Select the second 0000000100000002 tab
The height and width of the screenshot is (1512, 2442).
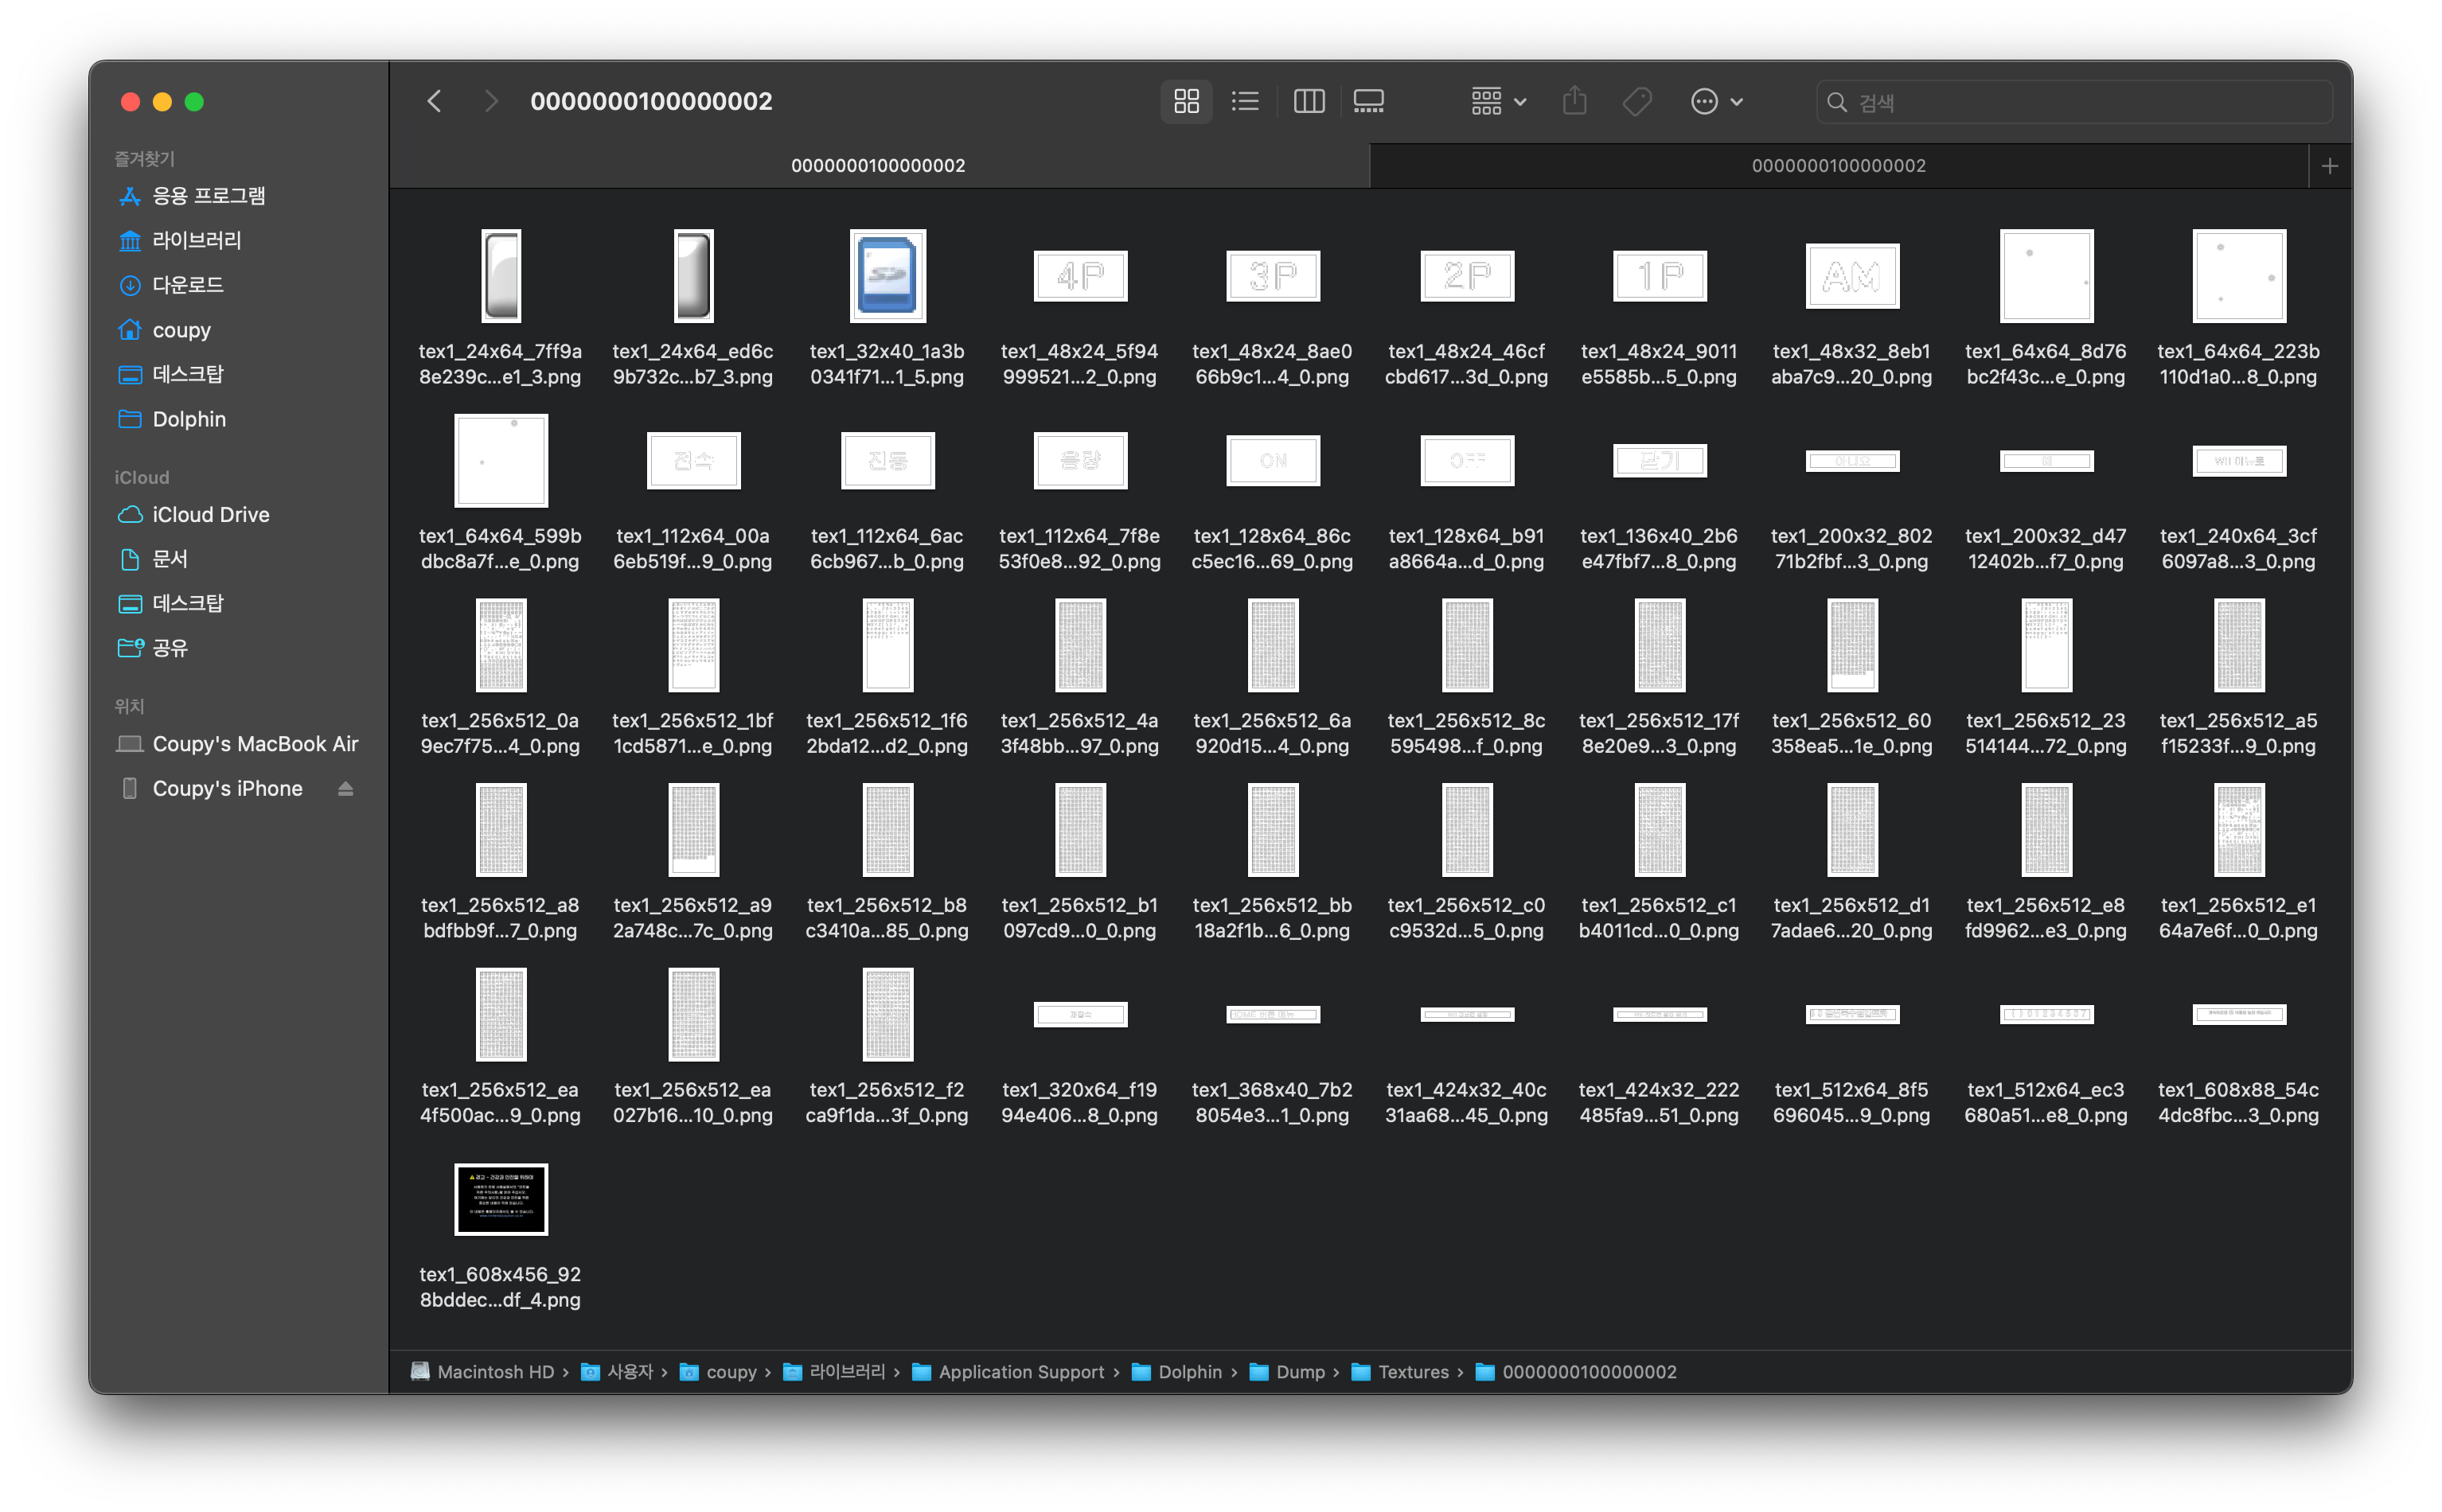click(x=1838, y=166)
